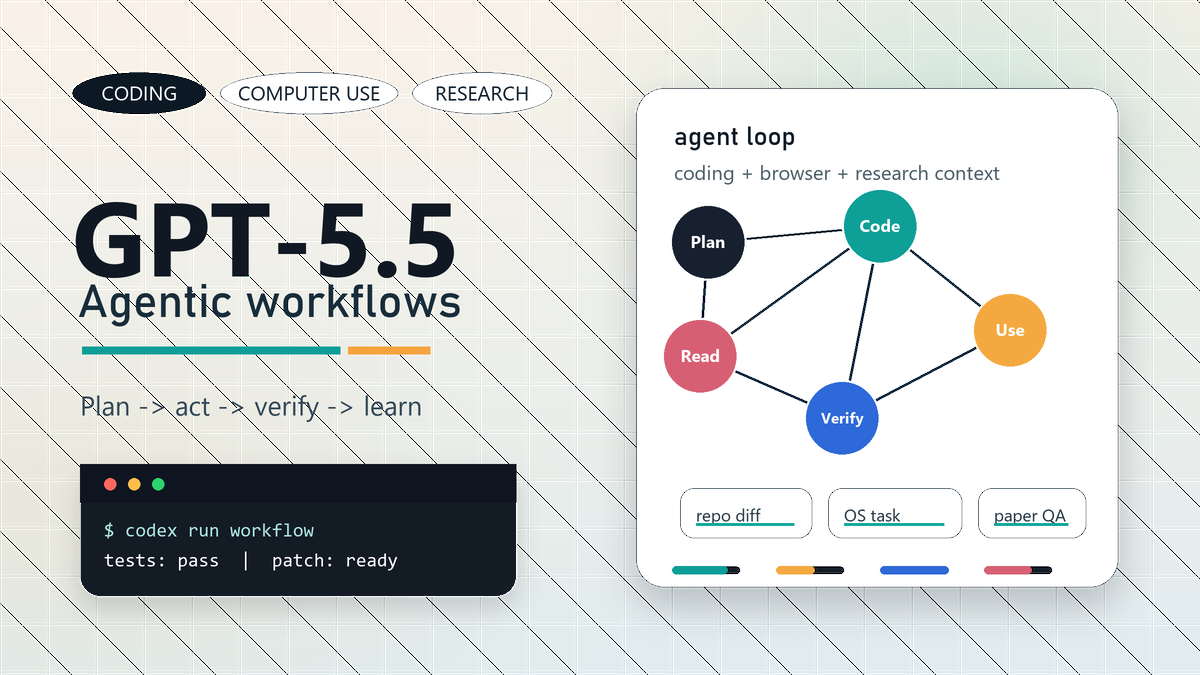1200x675 pixels.
Task: Switch to the COMPUTER USE pill
Action: (x=309, y=94)
